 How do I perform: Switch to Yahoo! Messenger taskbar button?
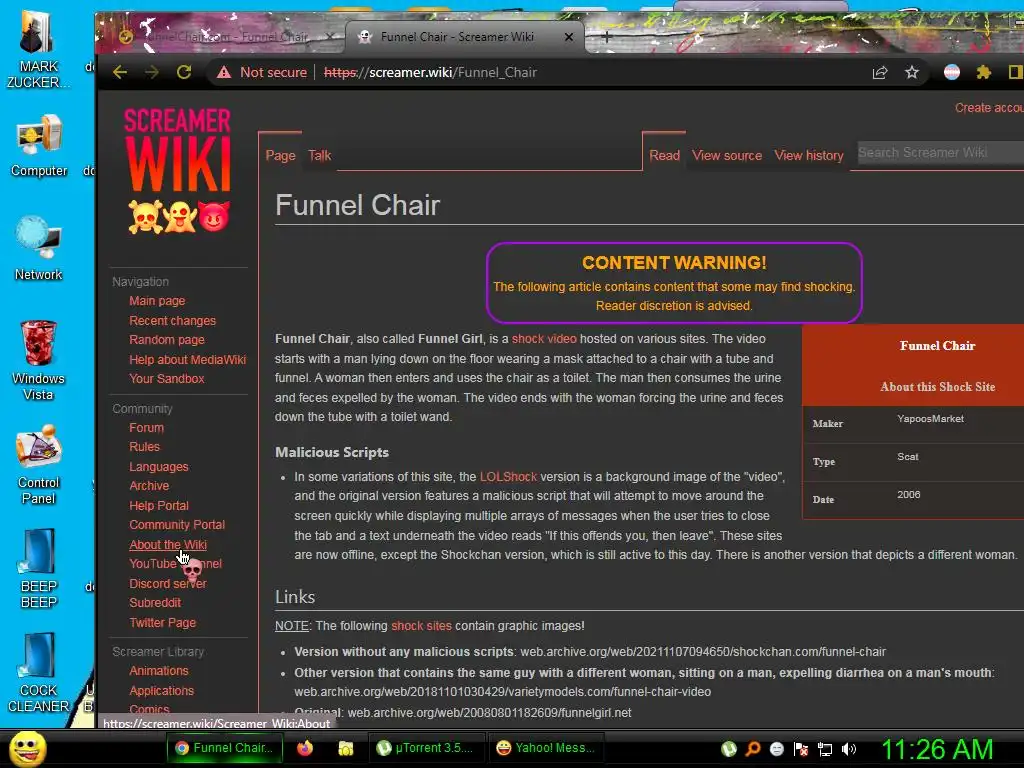pos(546,748)
